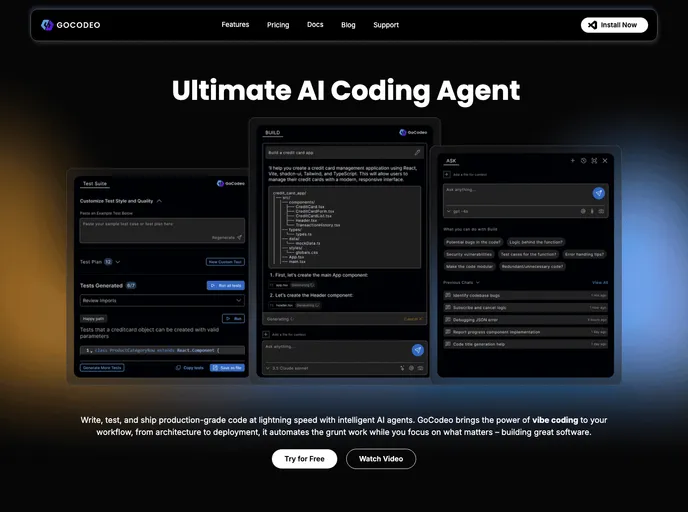The image size is (688, 512).
Task: Click the GoCodeo logo in Build panel
Action: [x=413, y=132]
